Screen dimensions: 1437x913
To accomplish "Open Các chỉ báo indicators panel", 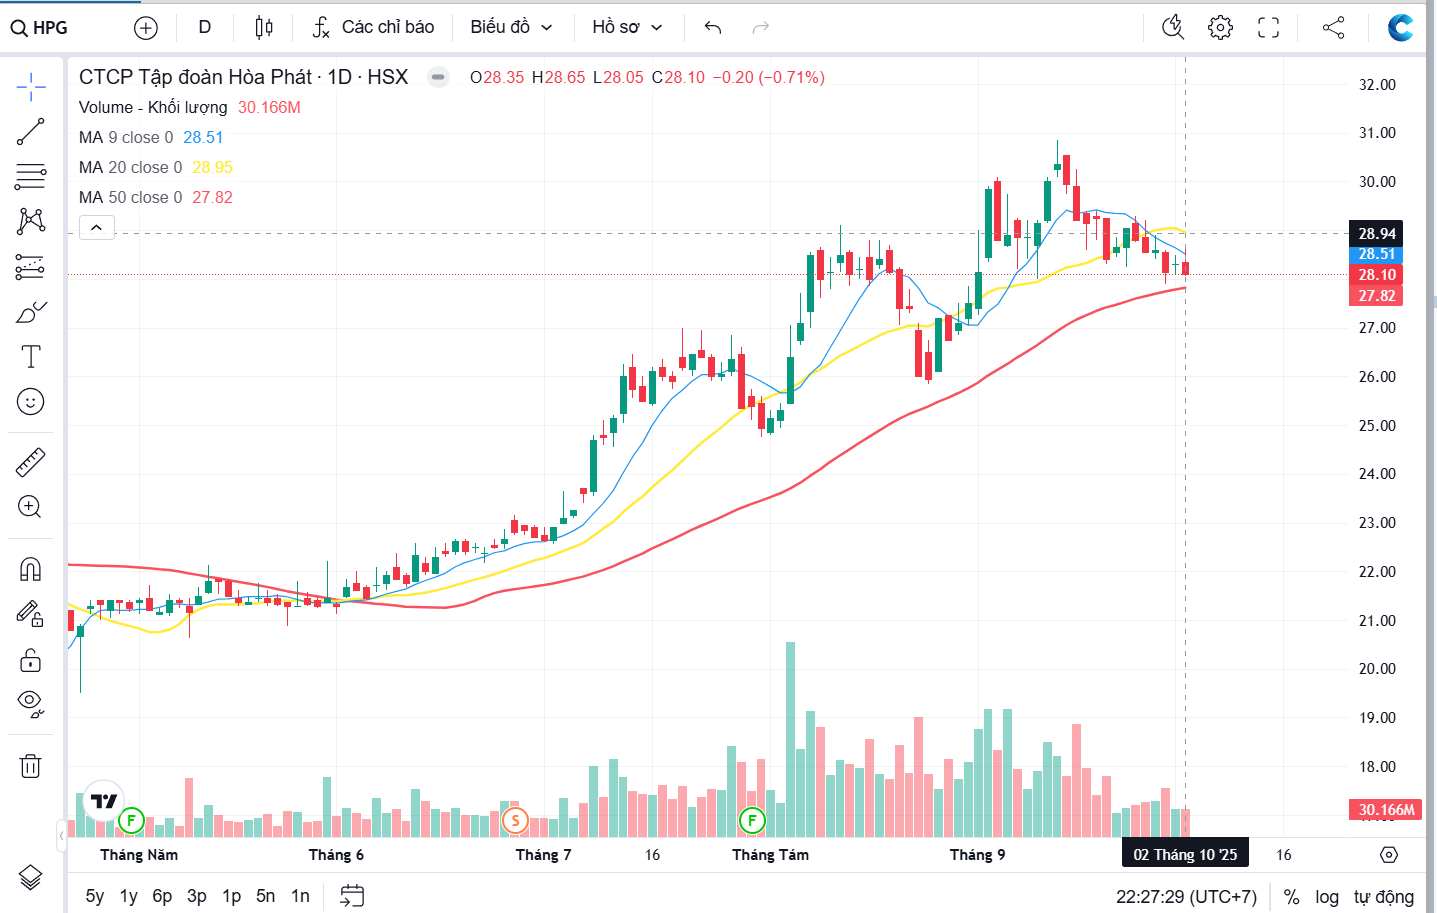I will [373, 27].
